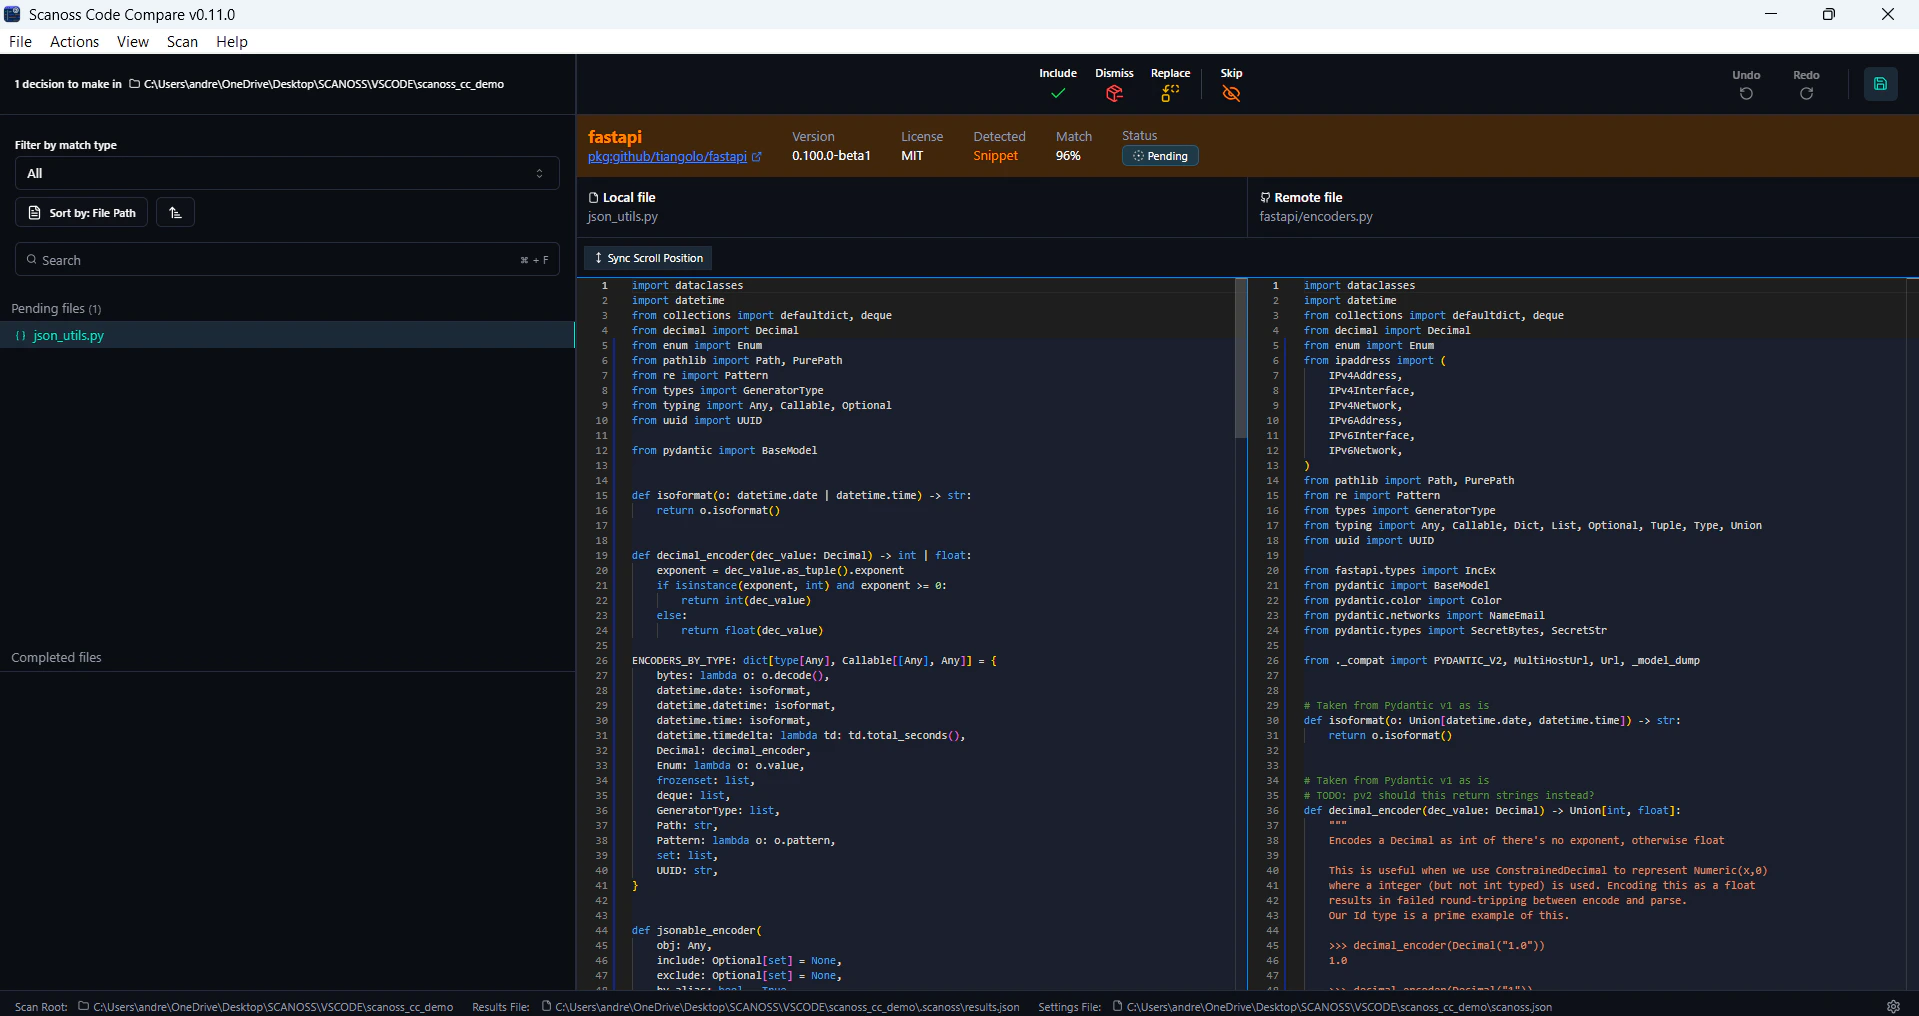Open the Sort by: File Path selector
1919x1016 pixels.
pos(81,212)
